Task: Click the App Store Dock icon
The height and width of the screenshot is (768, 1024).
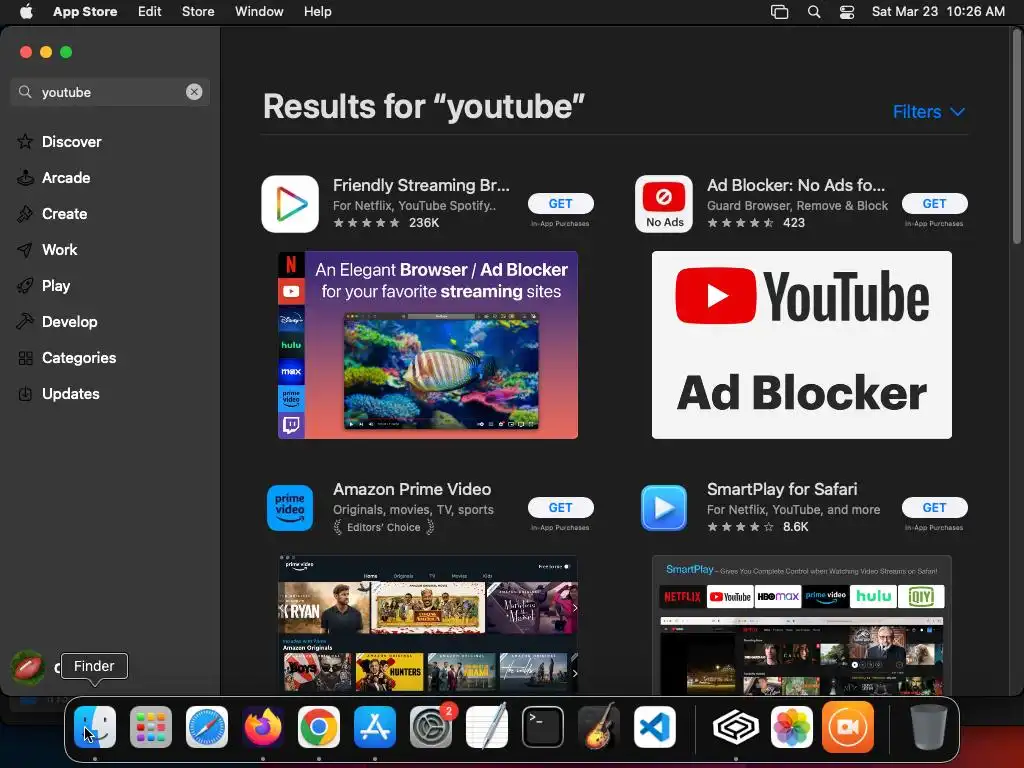Action: click(x=375, y=727)
